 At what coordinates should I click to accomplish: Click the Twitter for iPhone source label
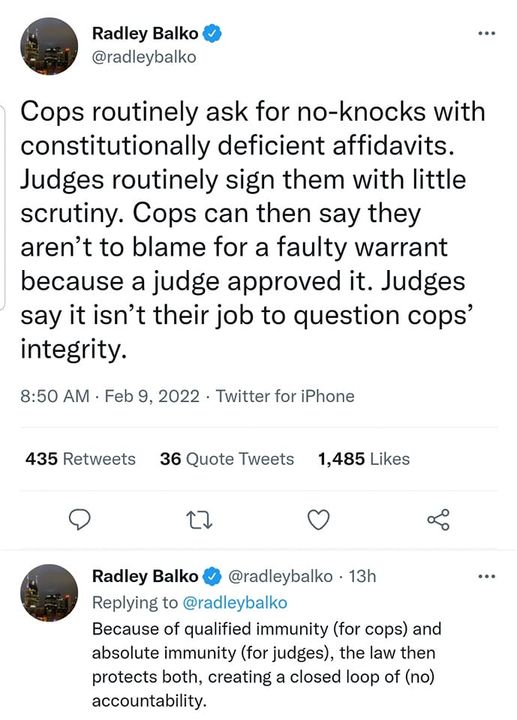click(x=285, y=396)
